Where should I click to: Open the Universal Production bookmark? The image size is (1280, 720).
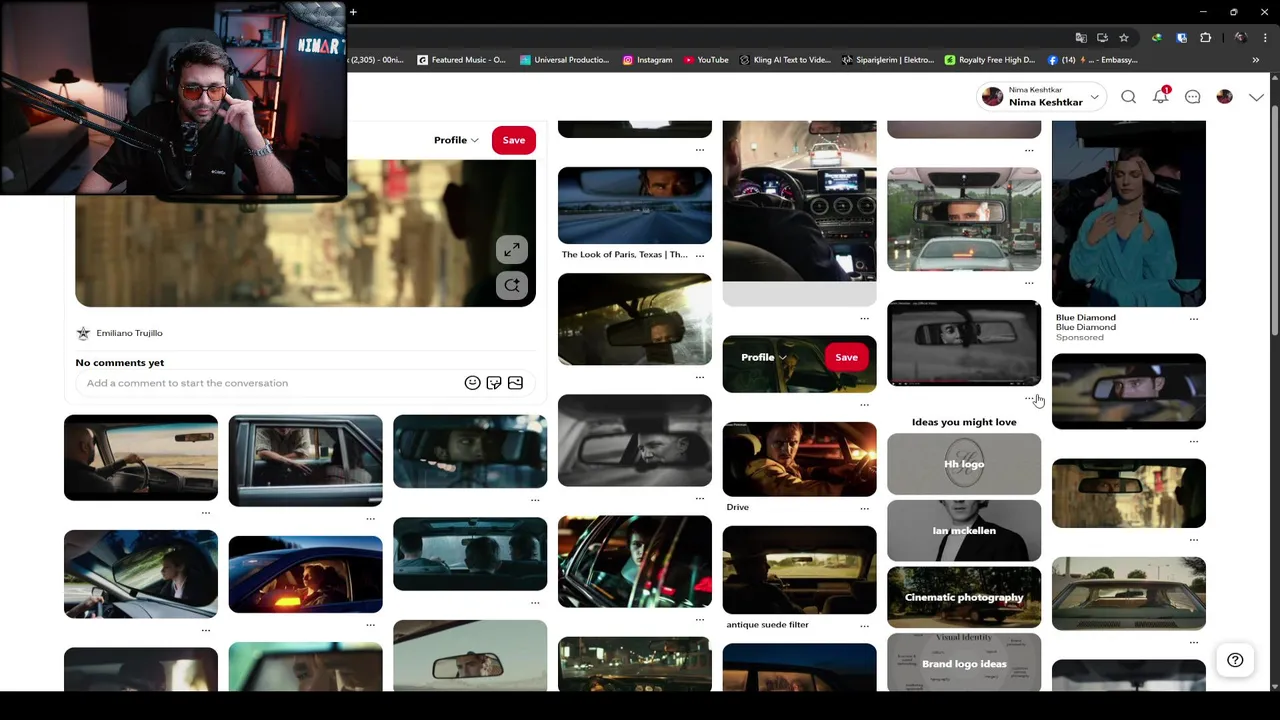[564, 60]
